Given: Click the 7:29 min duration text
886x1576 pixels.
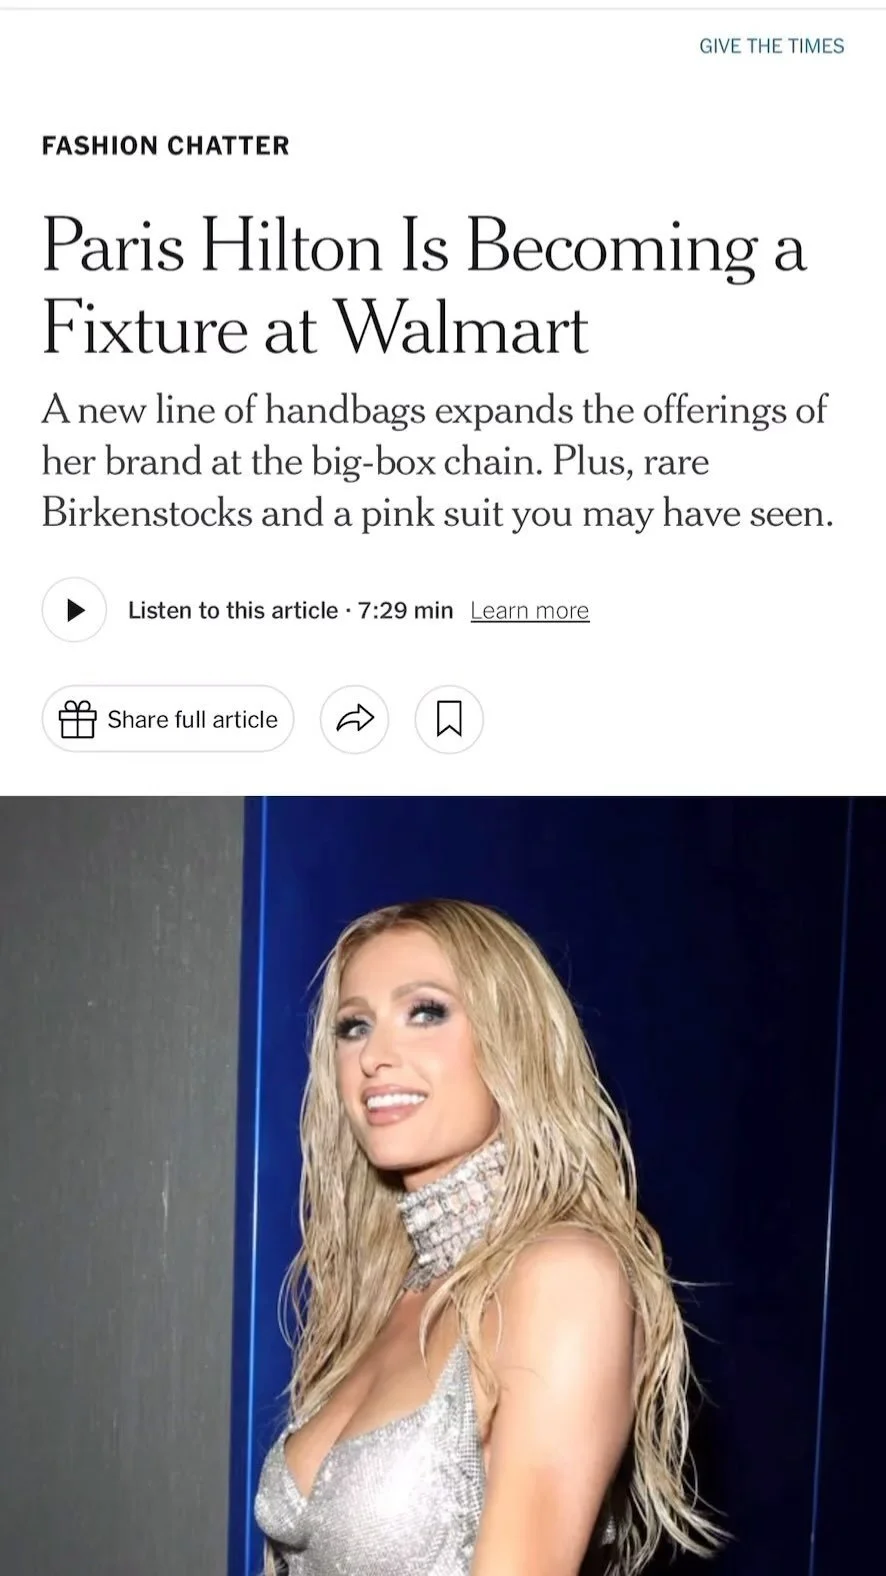Looking at the screenshot, I should click(x=405, y=610).
